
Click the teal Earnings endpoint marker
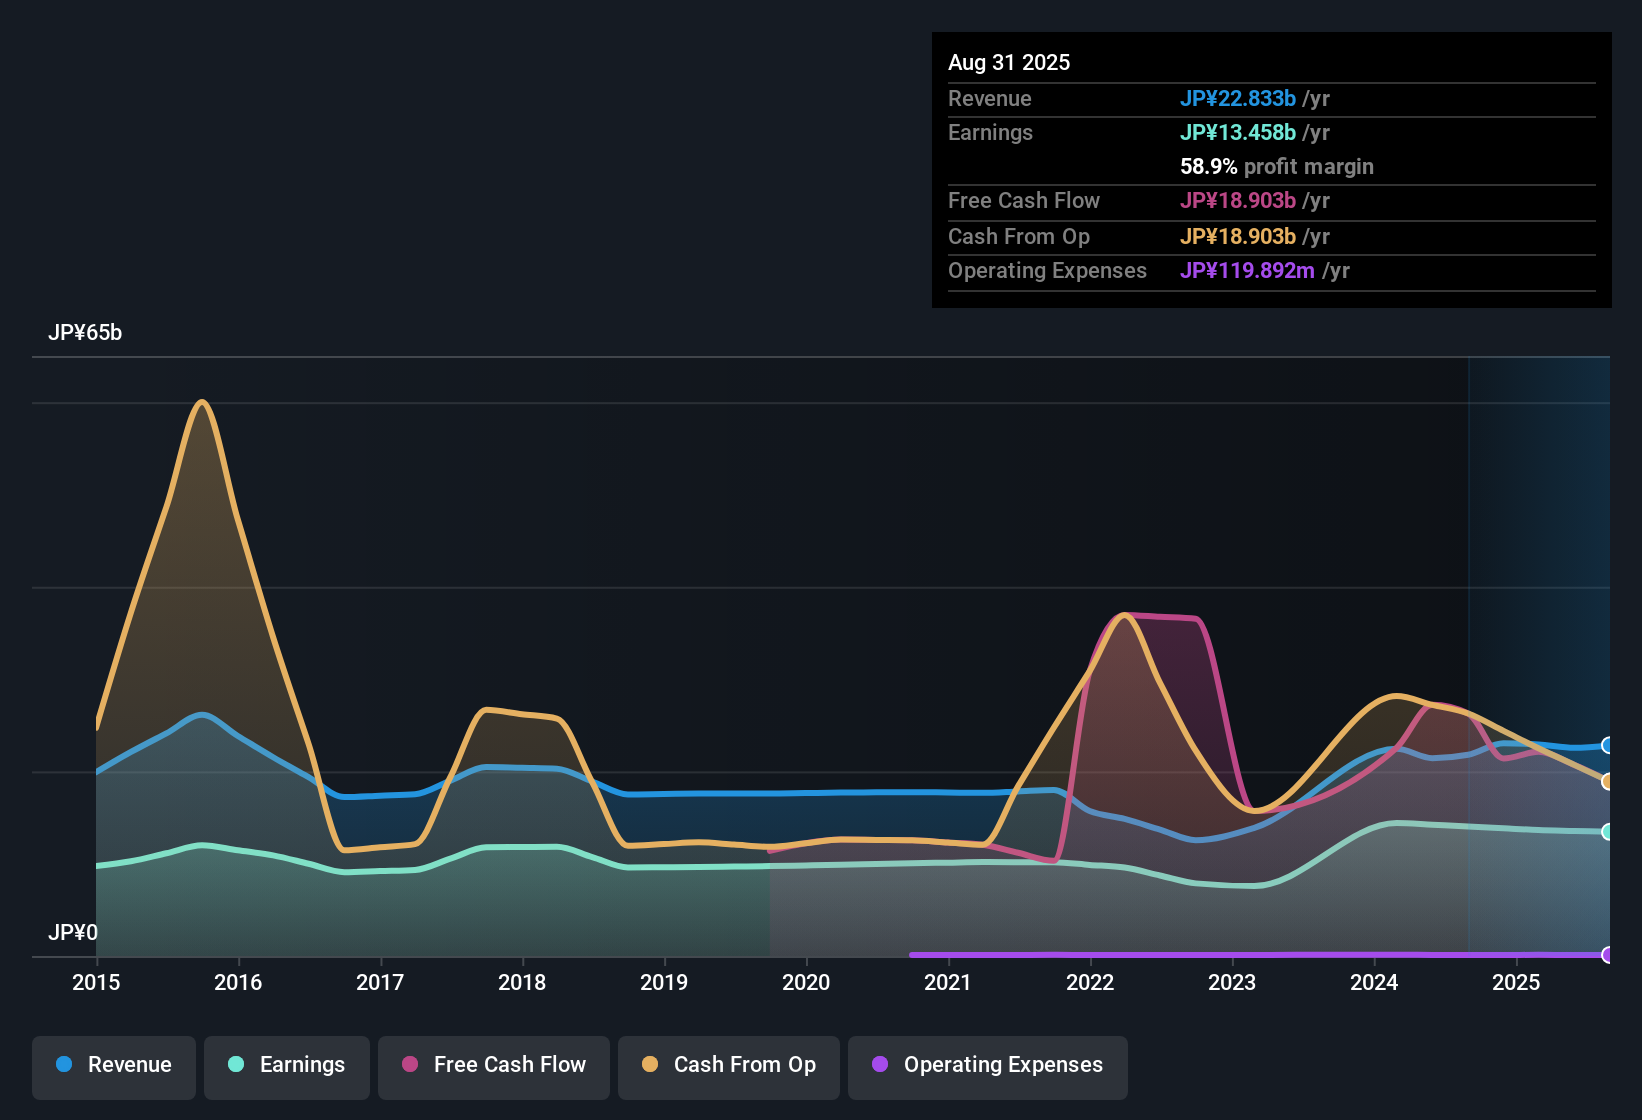tap(1608, 832)
